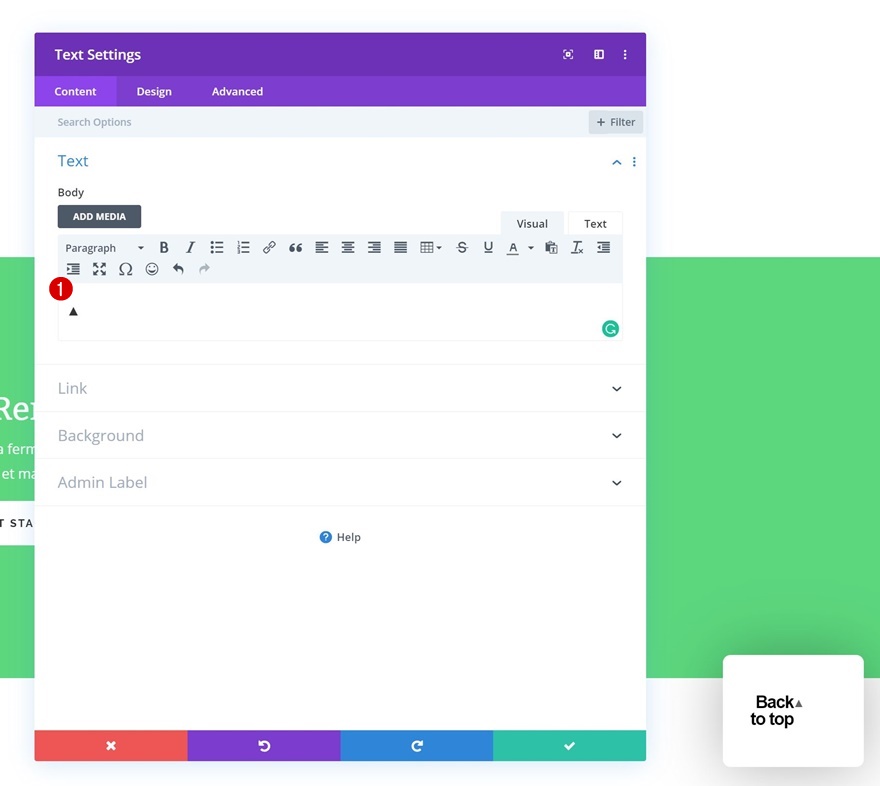Apply italic formatting
Viewport: 880px width, 786px height.
coord(190,247)
